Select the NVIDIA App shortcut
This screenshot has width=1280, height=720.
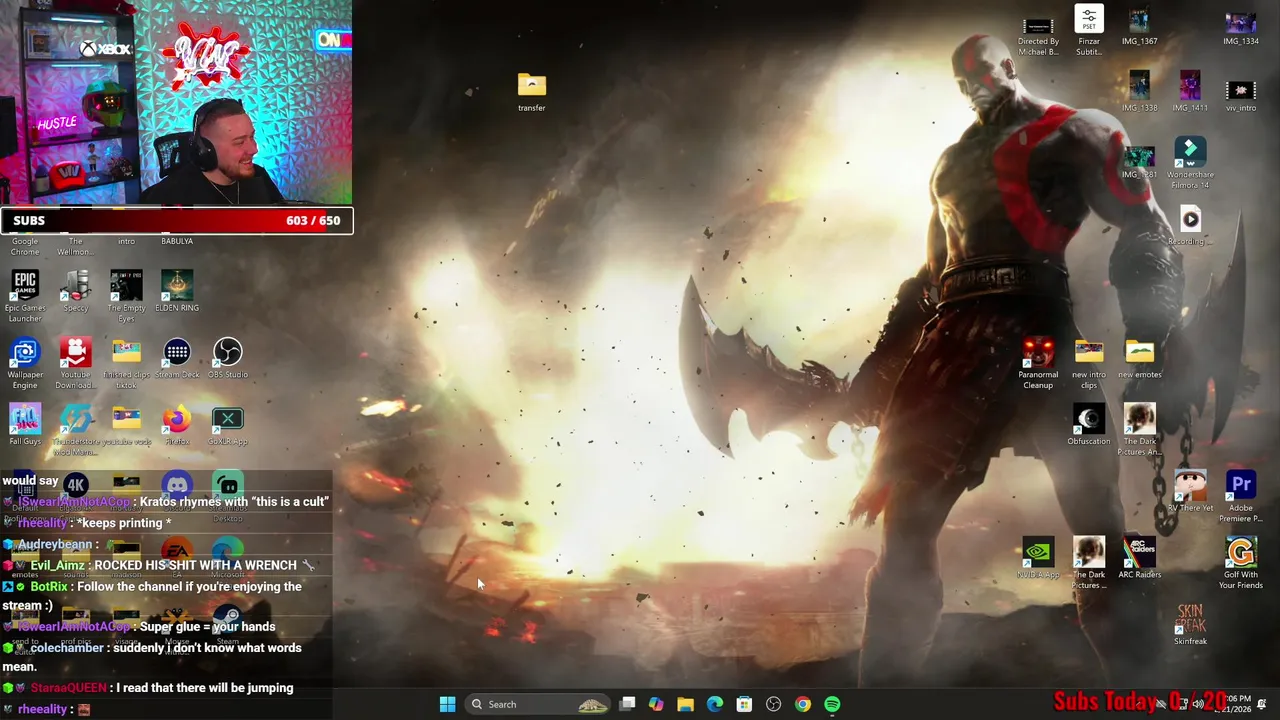click(1038, 558)
